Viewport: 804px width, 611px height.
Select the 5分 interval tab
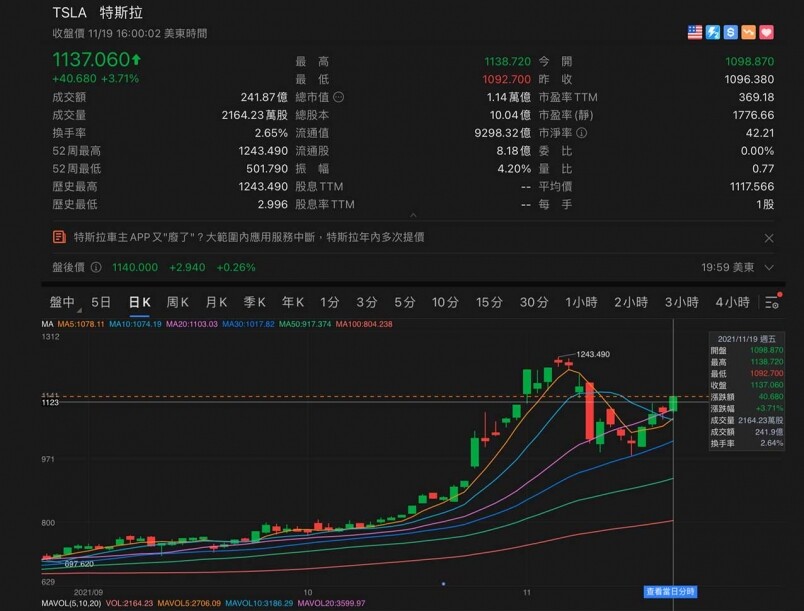[x=405, y=302]
